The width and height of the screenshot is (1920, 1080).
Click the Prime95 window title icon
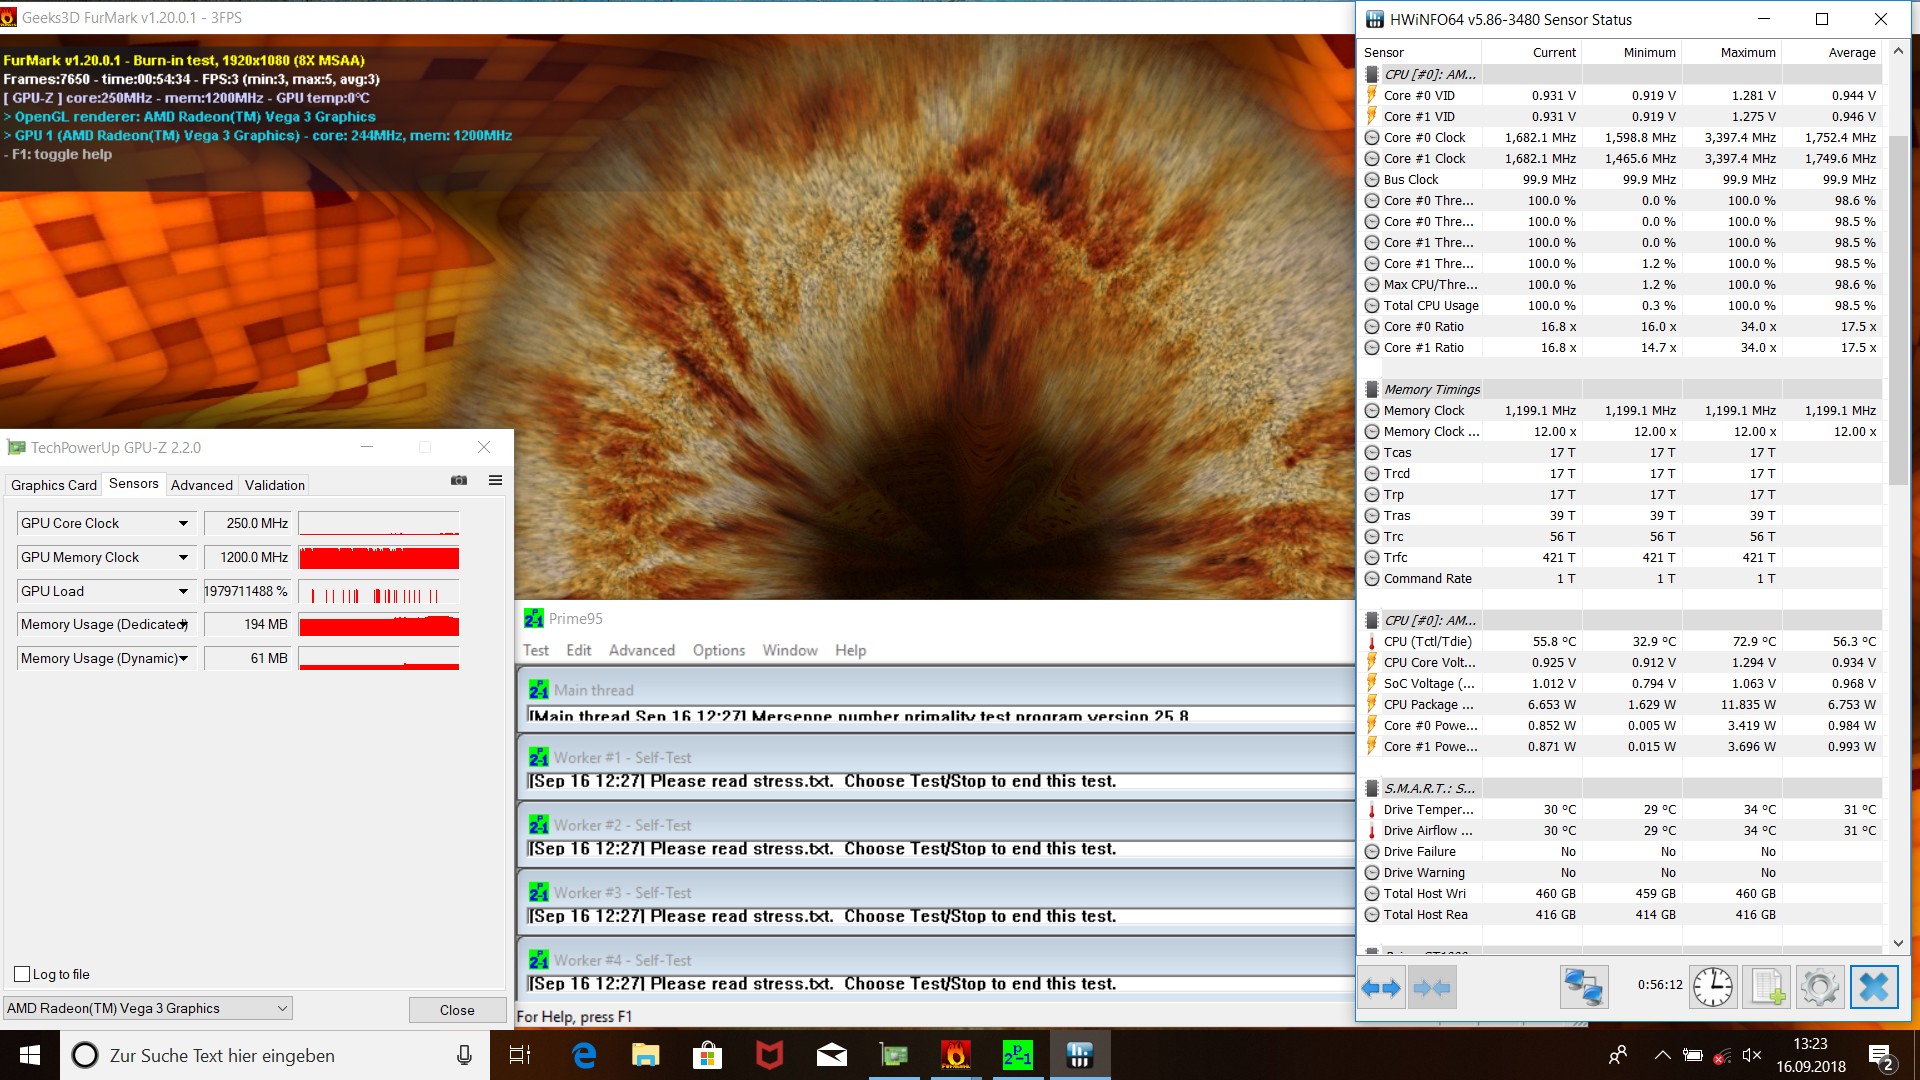pyautogui.click(x=534, y=618)
